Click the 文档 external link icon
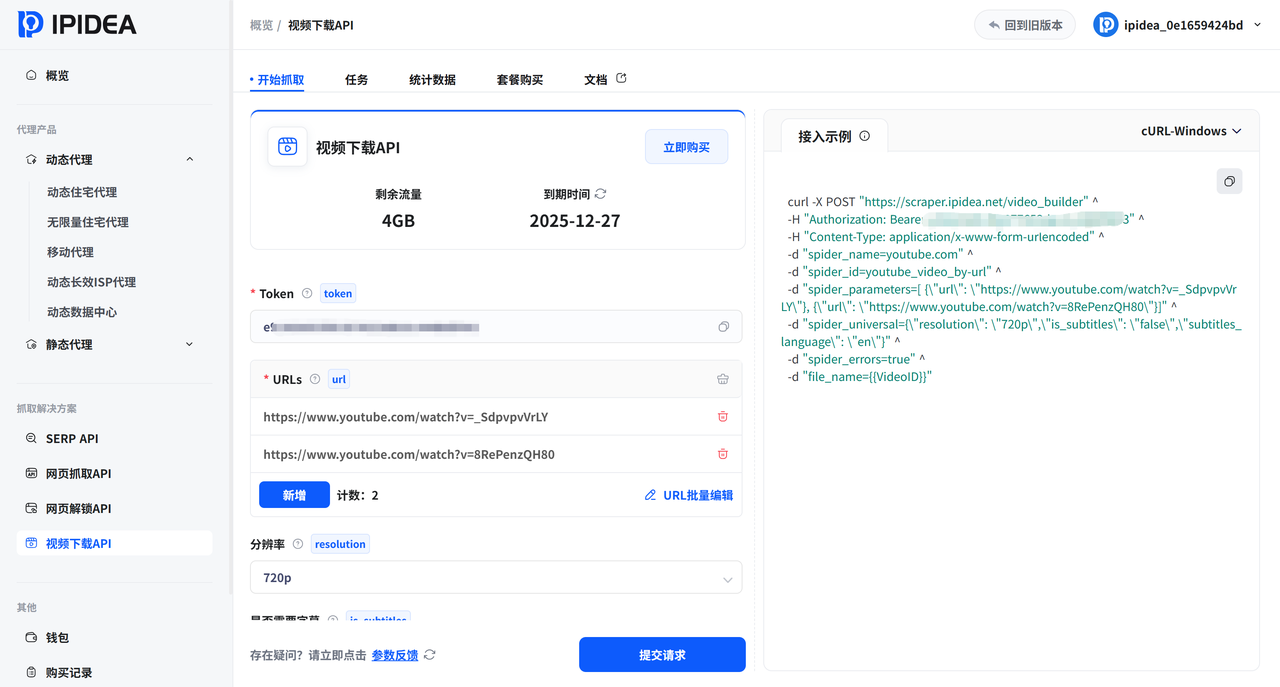The height and width of the screenshot is (687, 1280). tap(621, 78)
